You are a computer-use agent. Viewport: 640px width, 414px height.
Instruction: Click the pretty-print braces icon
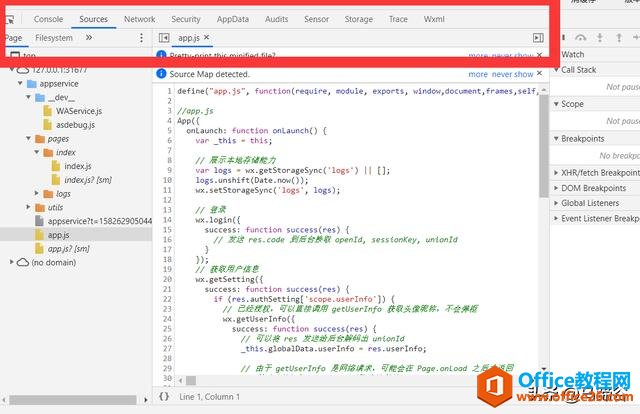[x=164, y=396]
